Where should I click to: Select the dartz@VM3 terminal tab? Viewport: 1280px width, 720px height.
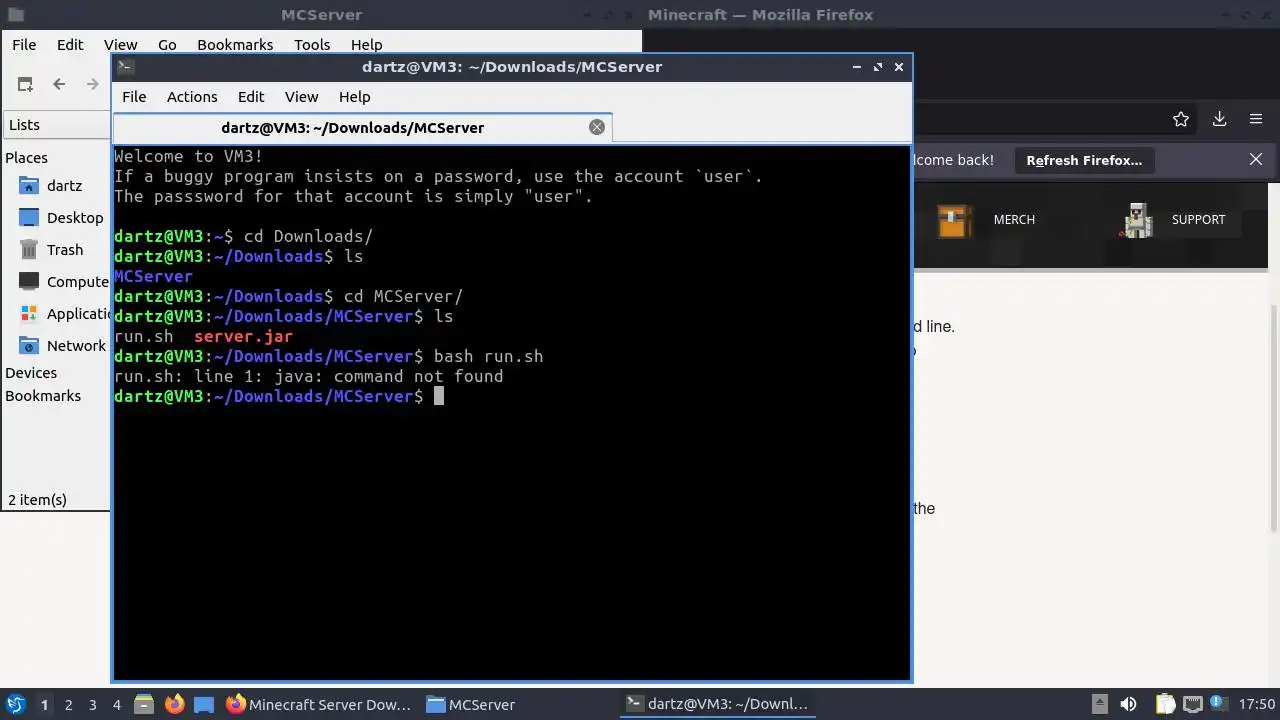352,128
